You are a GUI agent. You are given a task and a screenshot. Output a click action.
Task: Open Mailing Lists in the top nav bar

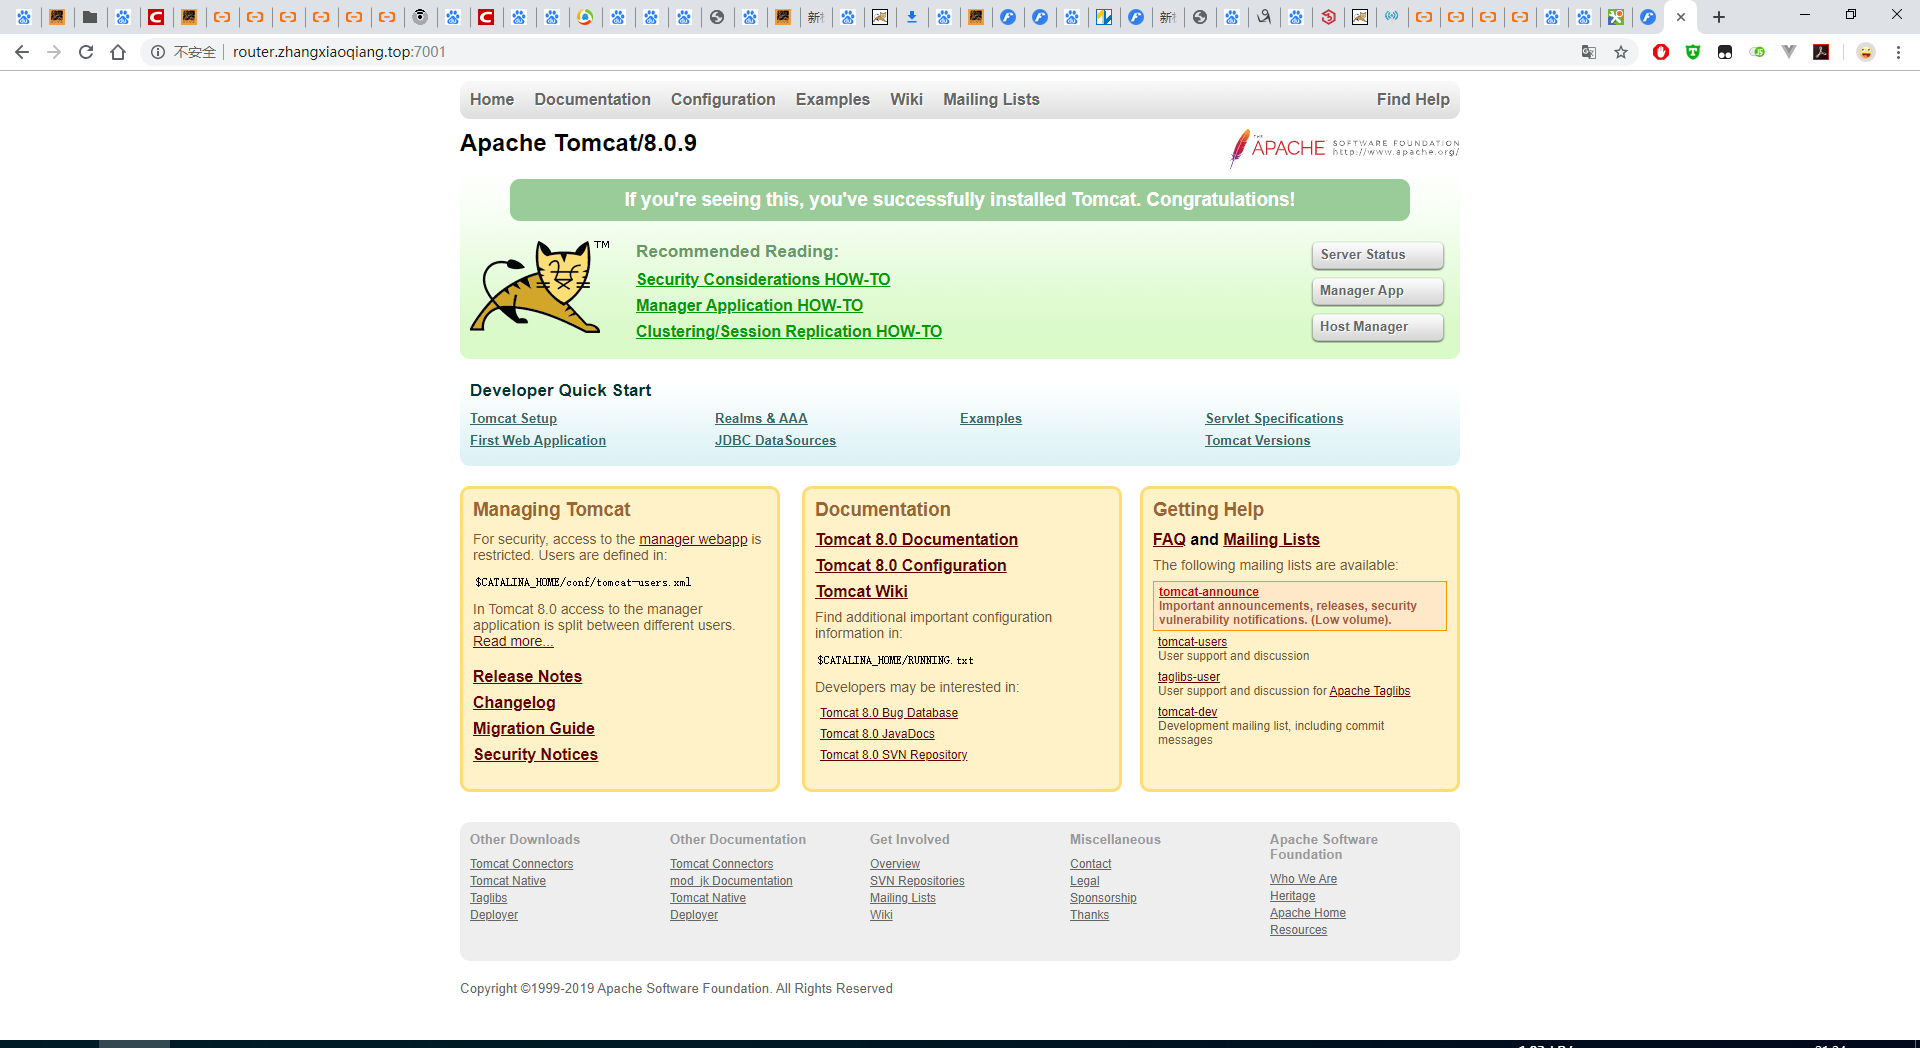pyautogui.click(x=991, y=100)
